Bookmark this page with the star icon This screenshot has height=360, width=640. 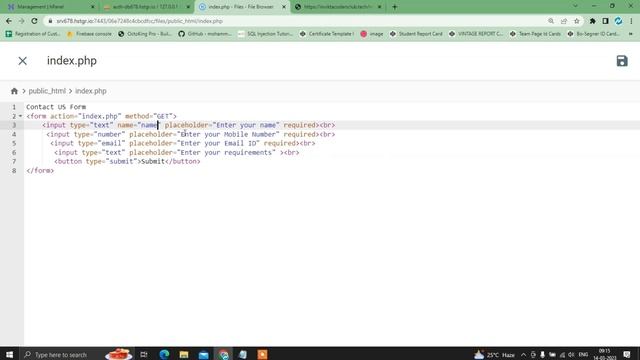(x=576, y=21)
